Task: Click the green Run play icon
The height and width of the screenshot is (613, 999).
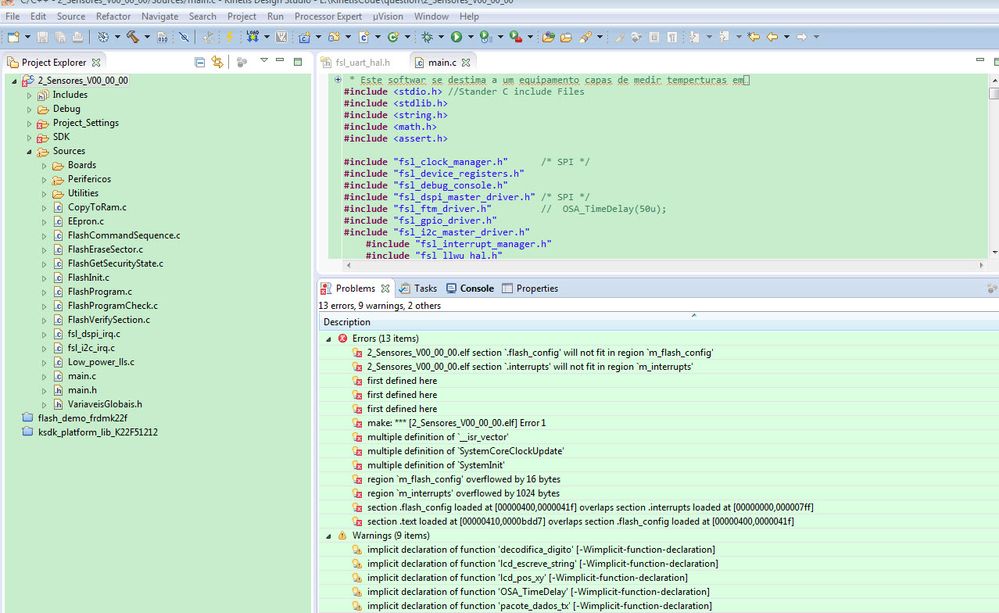Action: (456, 37)
